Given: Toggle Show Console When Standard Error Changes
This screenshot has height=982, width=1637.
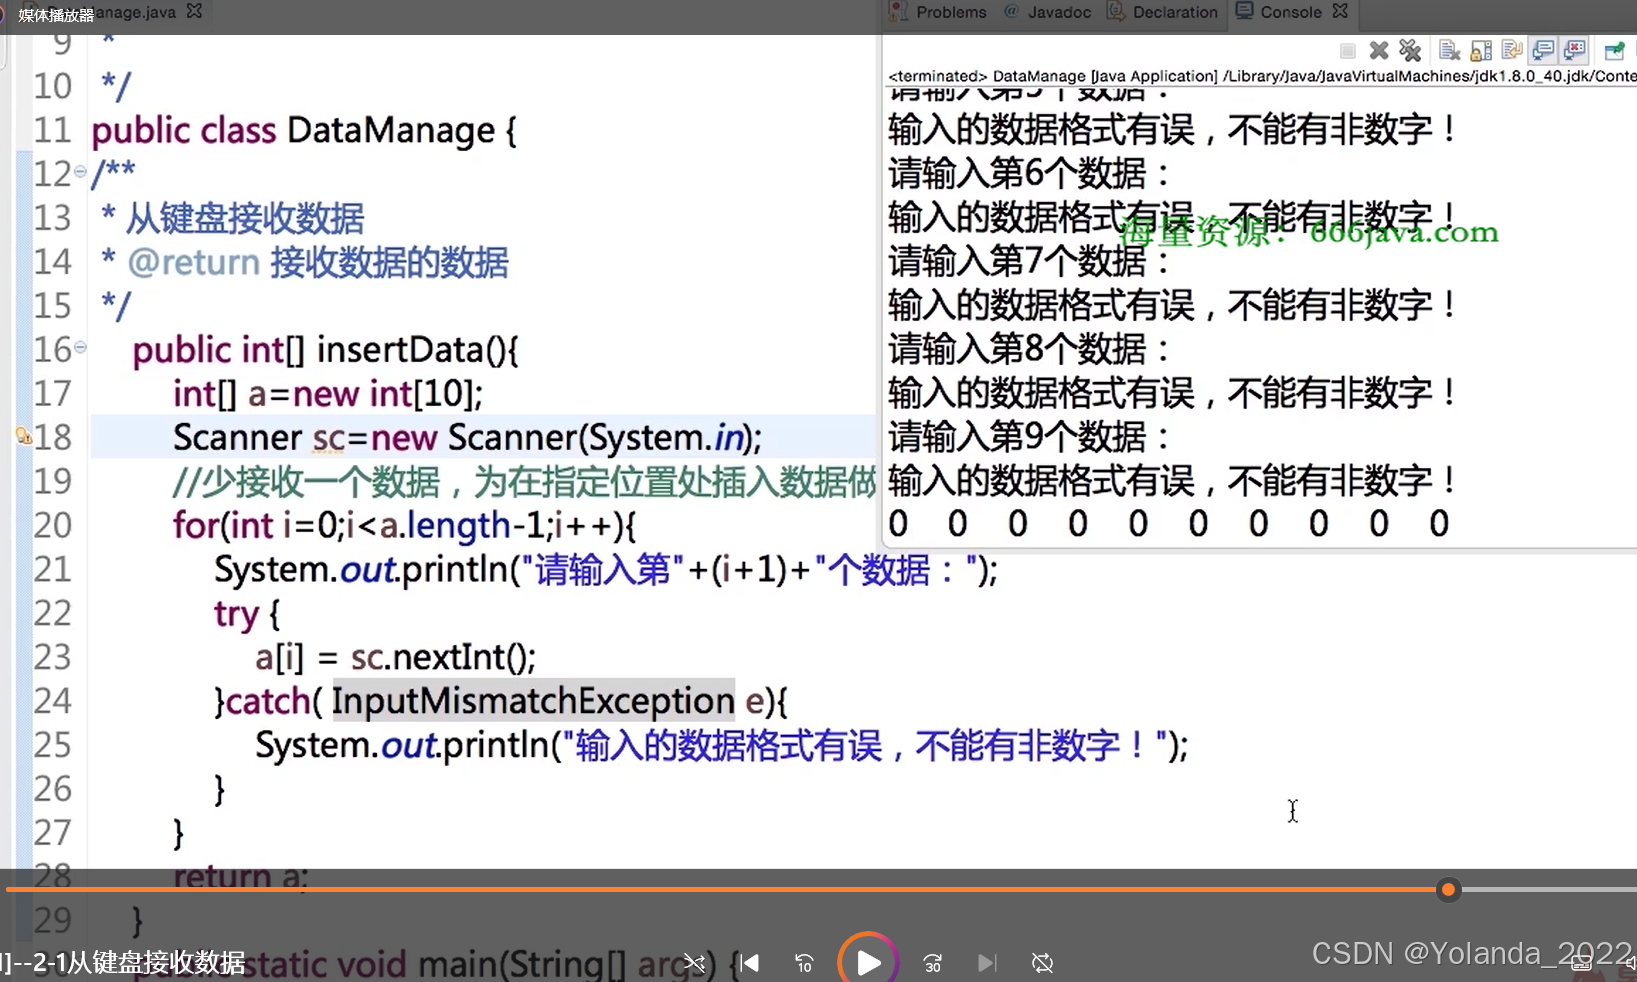Looking at the screenshot, I should (1574, 50).
